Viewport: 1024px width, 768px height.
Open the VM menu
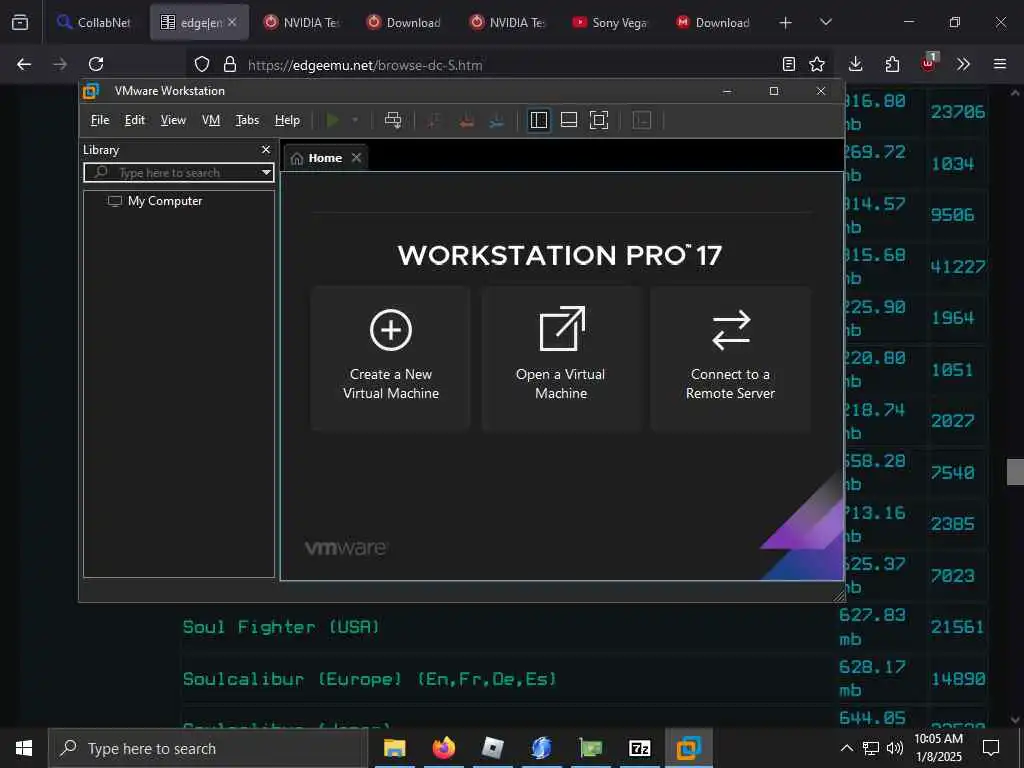[x=210, y=120]
